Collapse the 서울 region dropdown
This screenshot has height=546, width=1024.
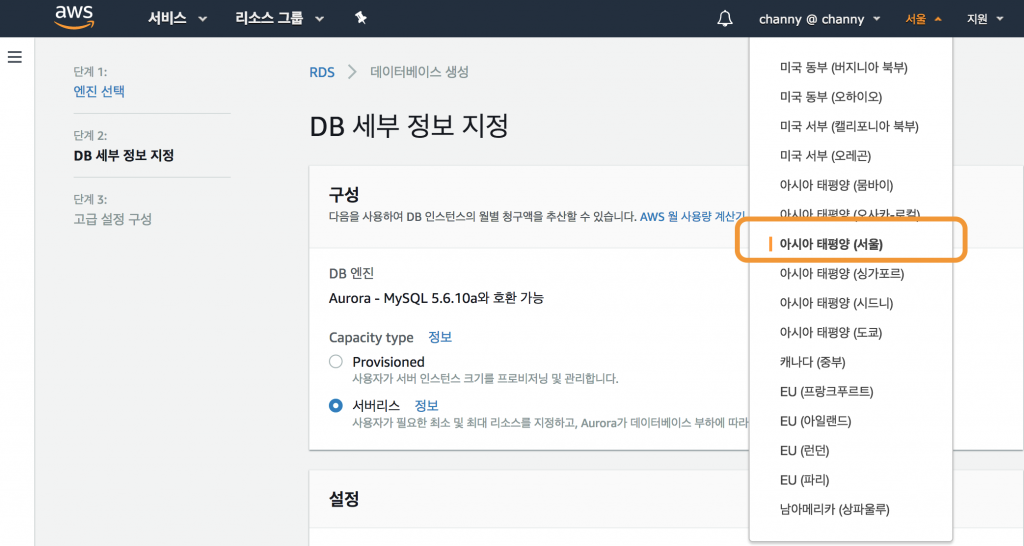point(923,20)
